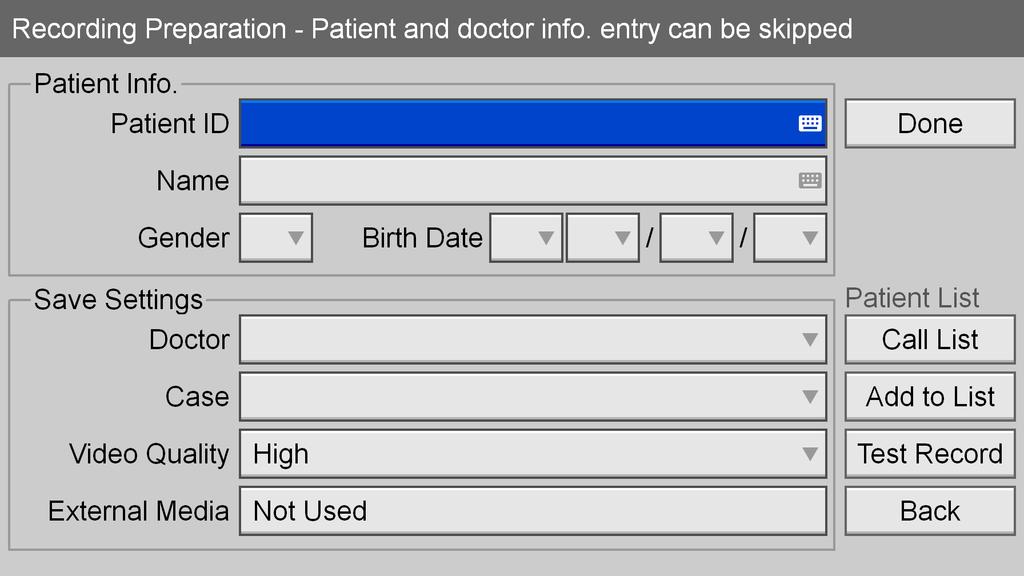Select the External Media Not Used field

[x=533, y=511]
